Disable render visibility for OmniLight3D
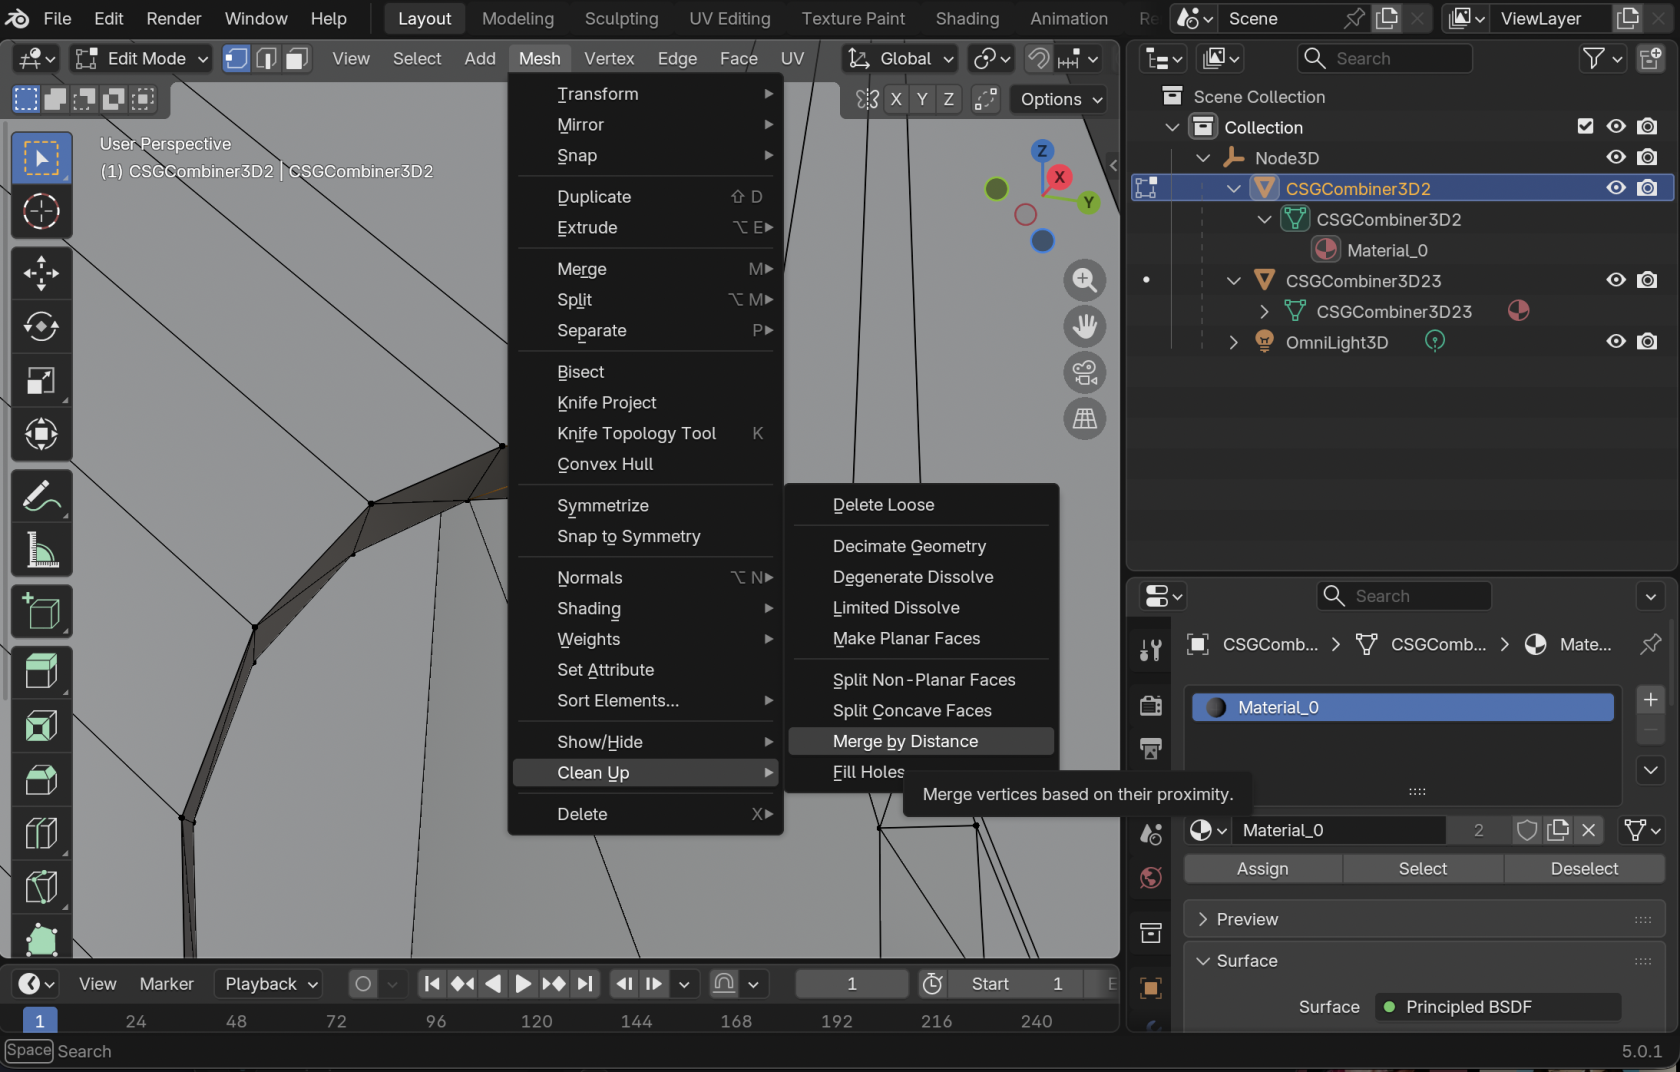1680x1072 pixels. [x=1647, y=341]
